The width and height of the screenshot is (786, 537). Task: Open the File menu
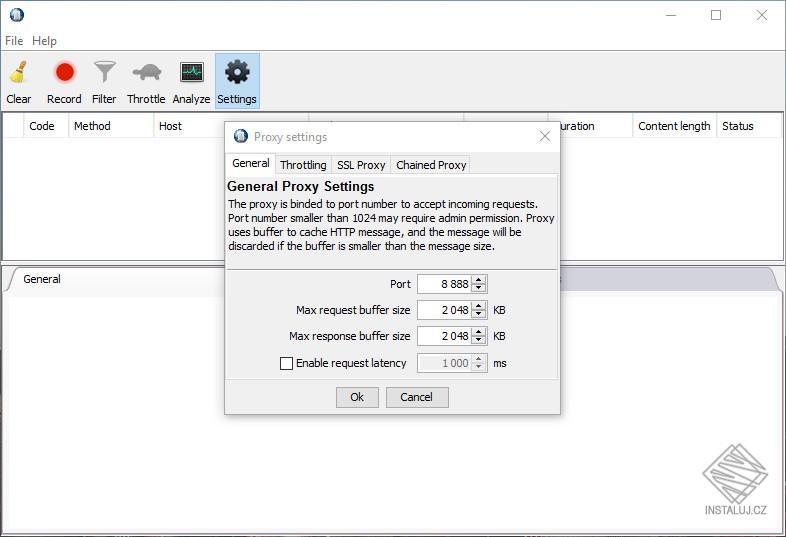click(x=14, y=41)
